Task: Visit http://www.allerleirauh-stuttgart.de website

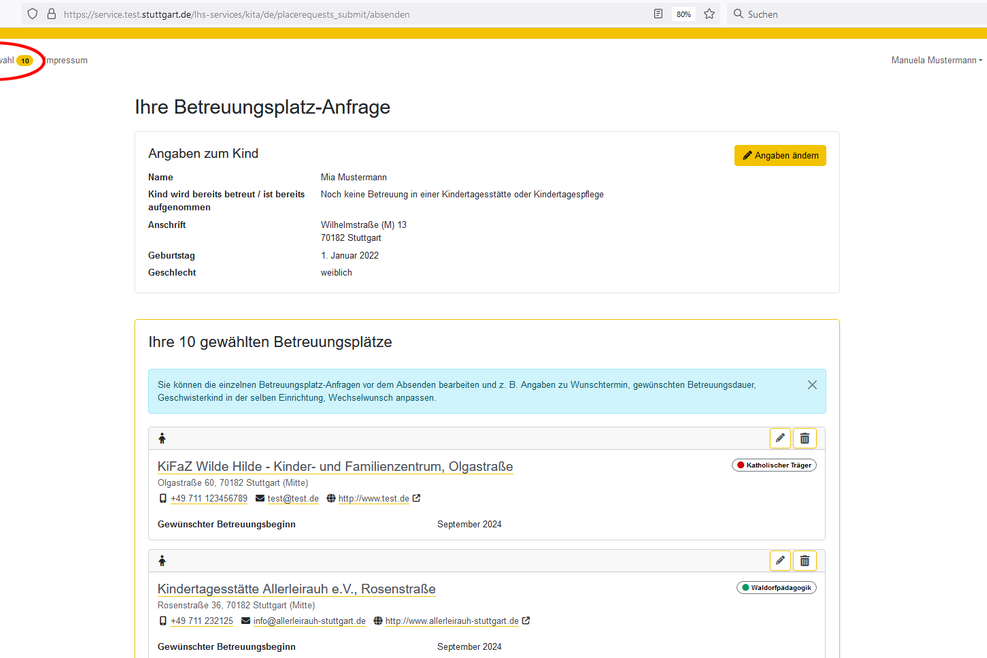Action: pyautogui.click(x=451, y=621)
